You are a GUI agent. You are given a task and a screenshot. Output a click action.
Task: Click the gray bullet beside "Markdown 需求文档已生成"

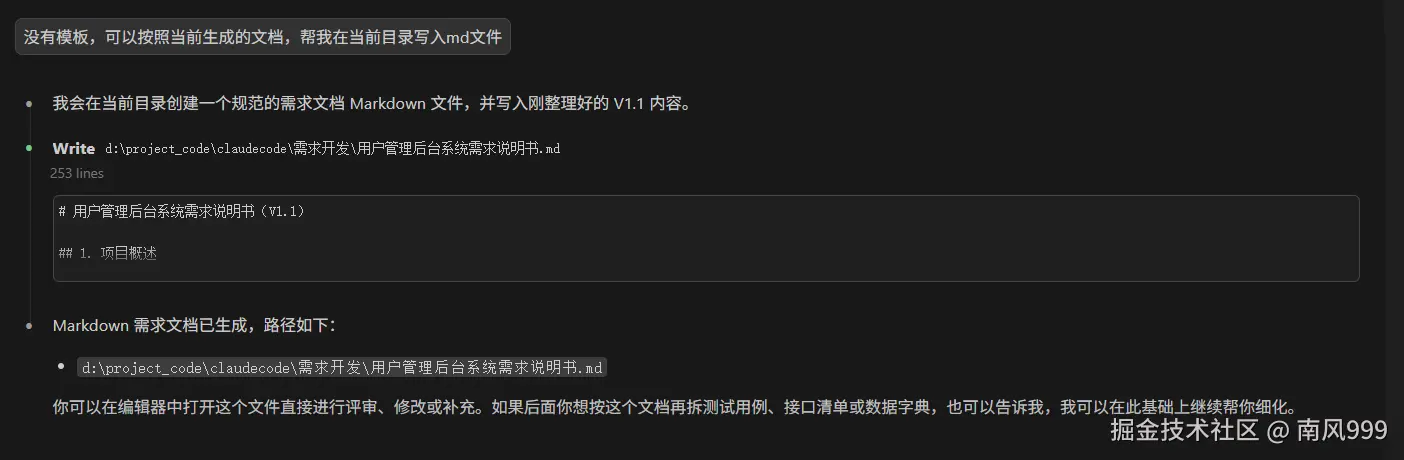click(x=29, y=325)
